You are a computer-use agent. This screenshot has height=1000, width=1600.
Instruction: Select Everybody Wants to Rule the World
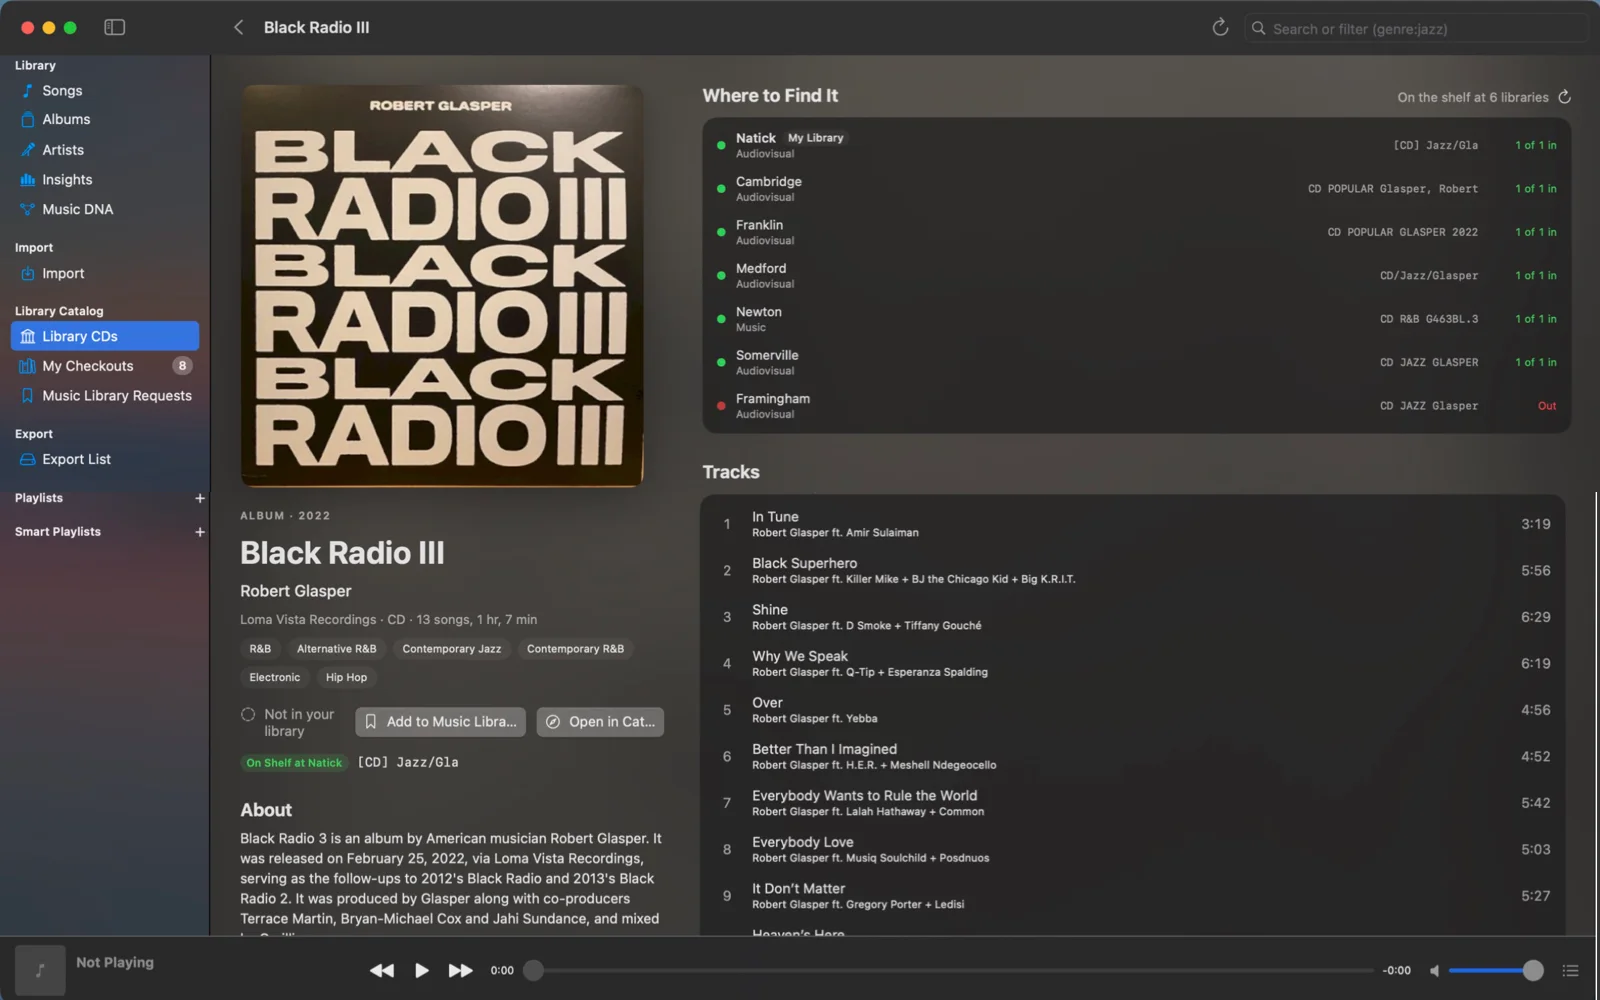point(1132,803)
